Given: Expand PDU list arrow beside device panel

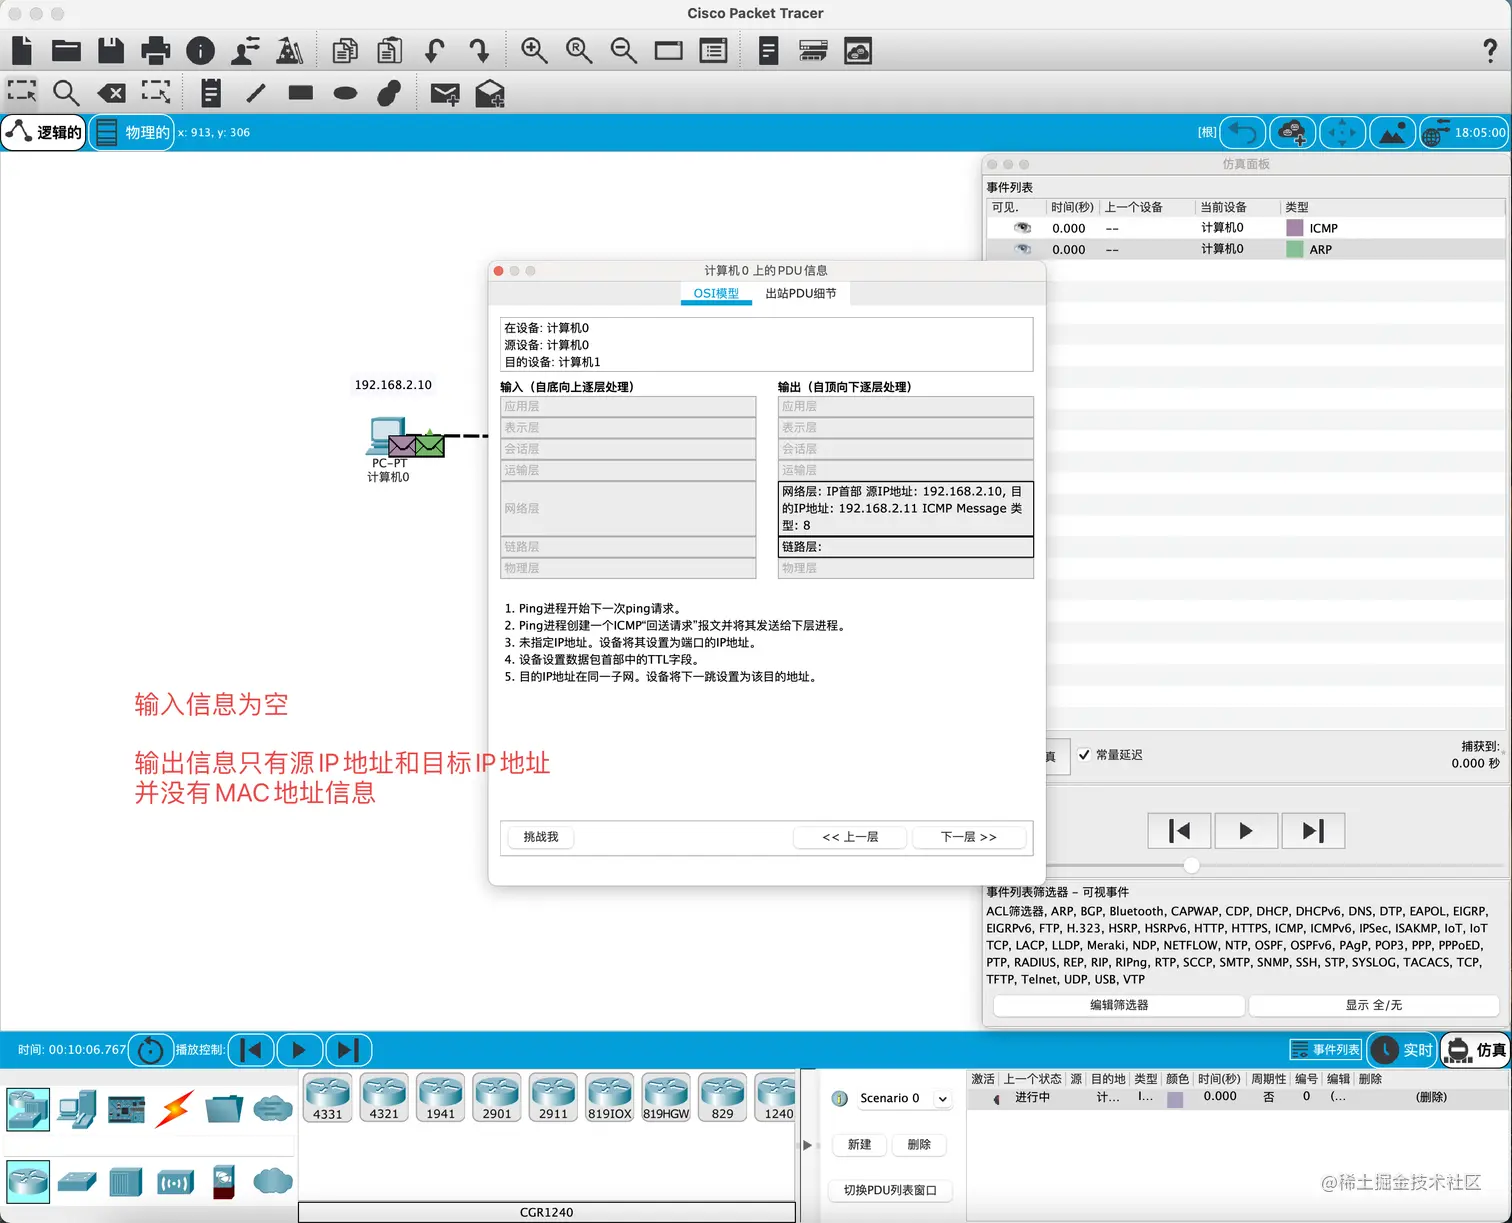Looking at the screenshot, I should (x=807, y=1145).
